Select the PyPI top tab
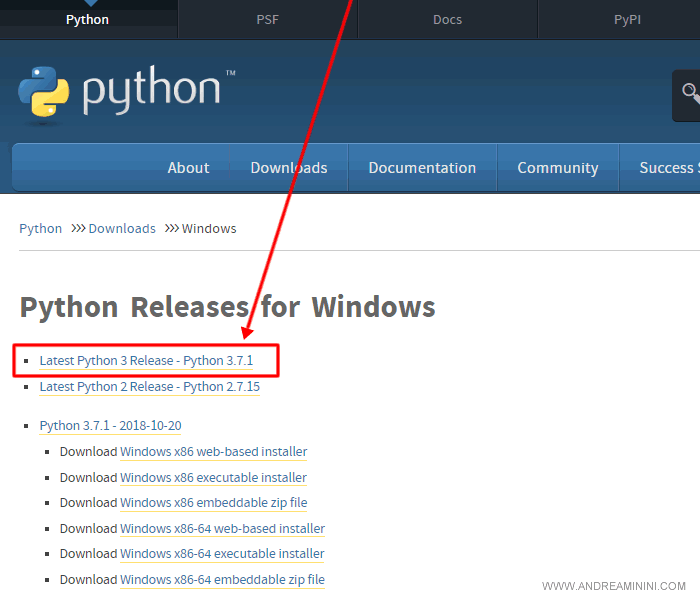700x600 pixels. pos(627,19)
